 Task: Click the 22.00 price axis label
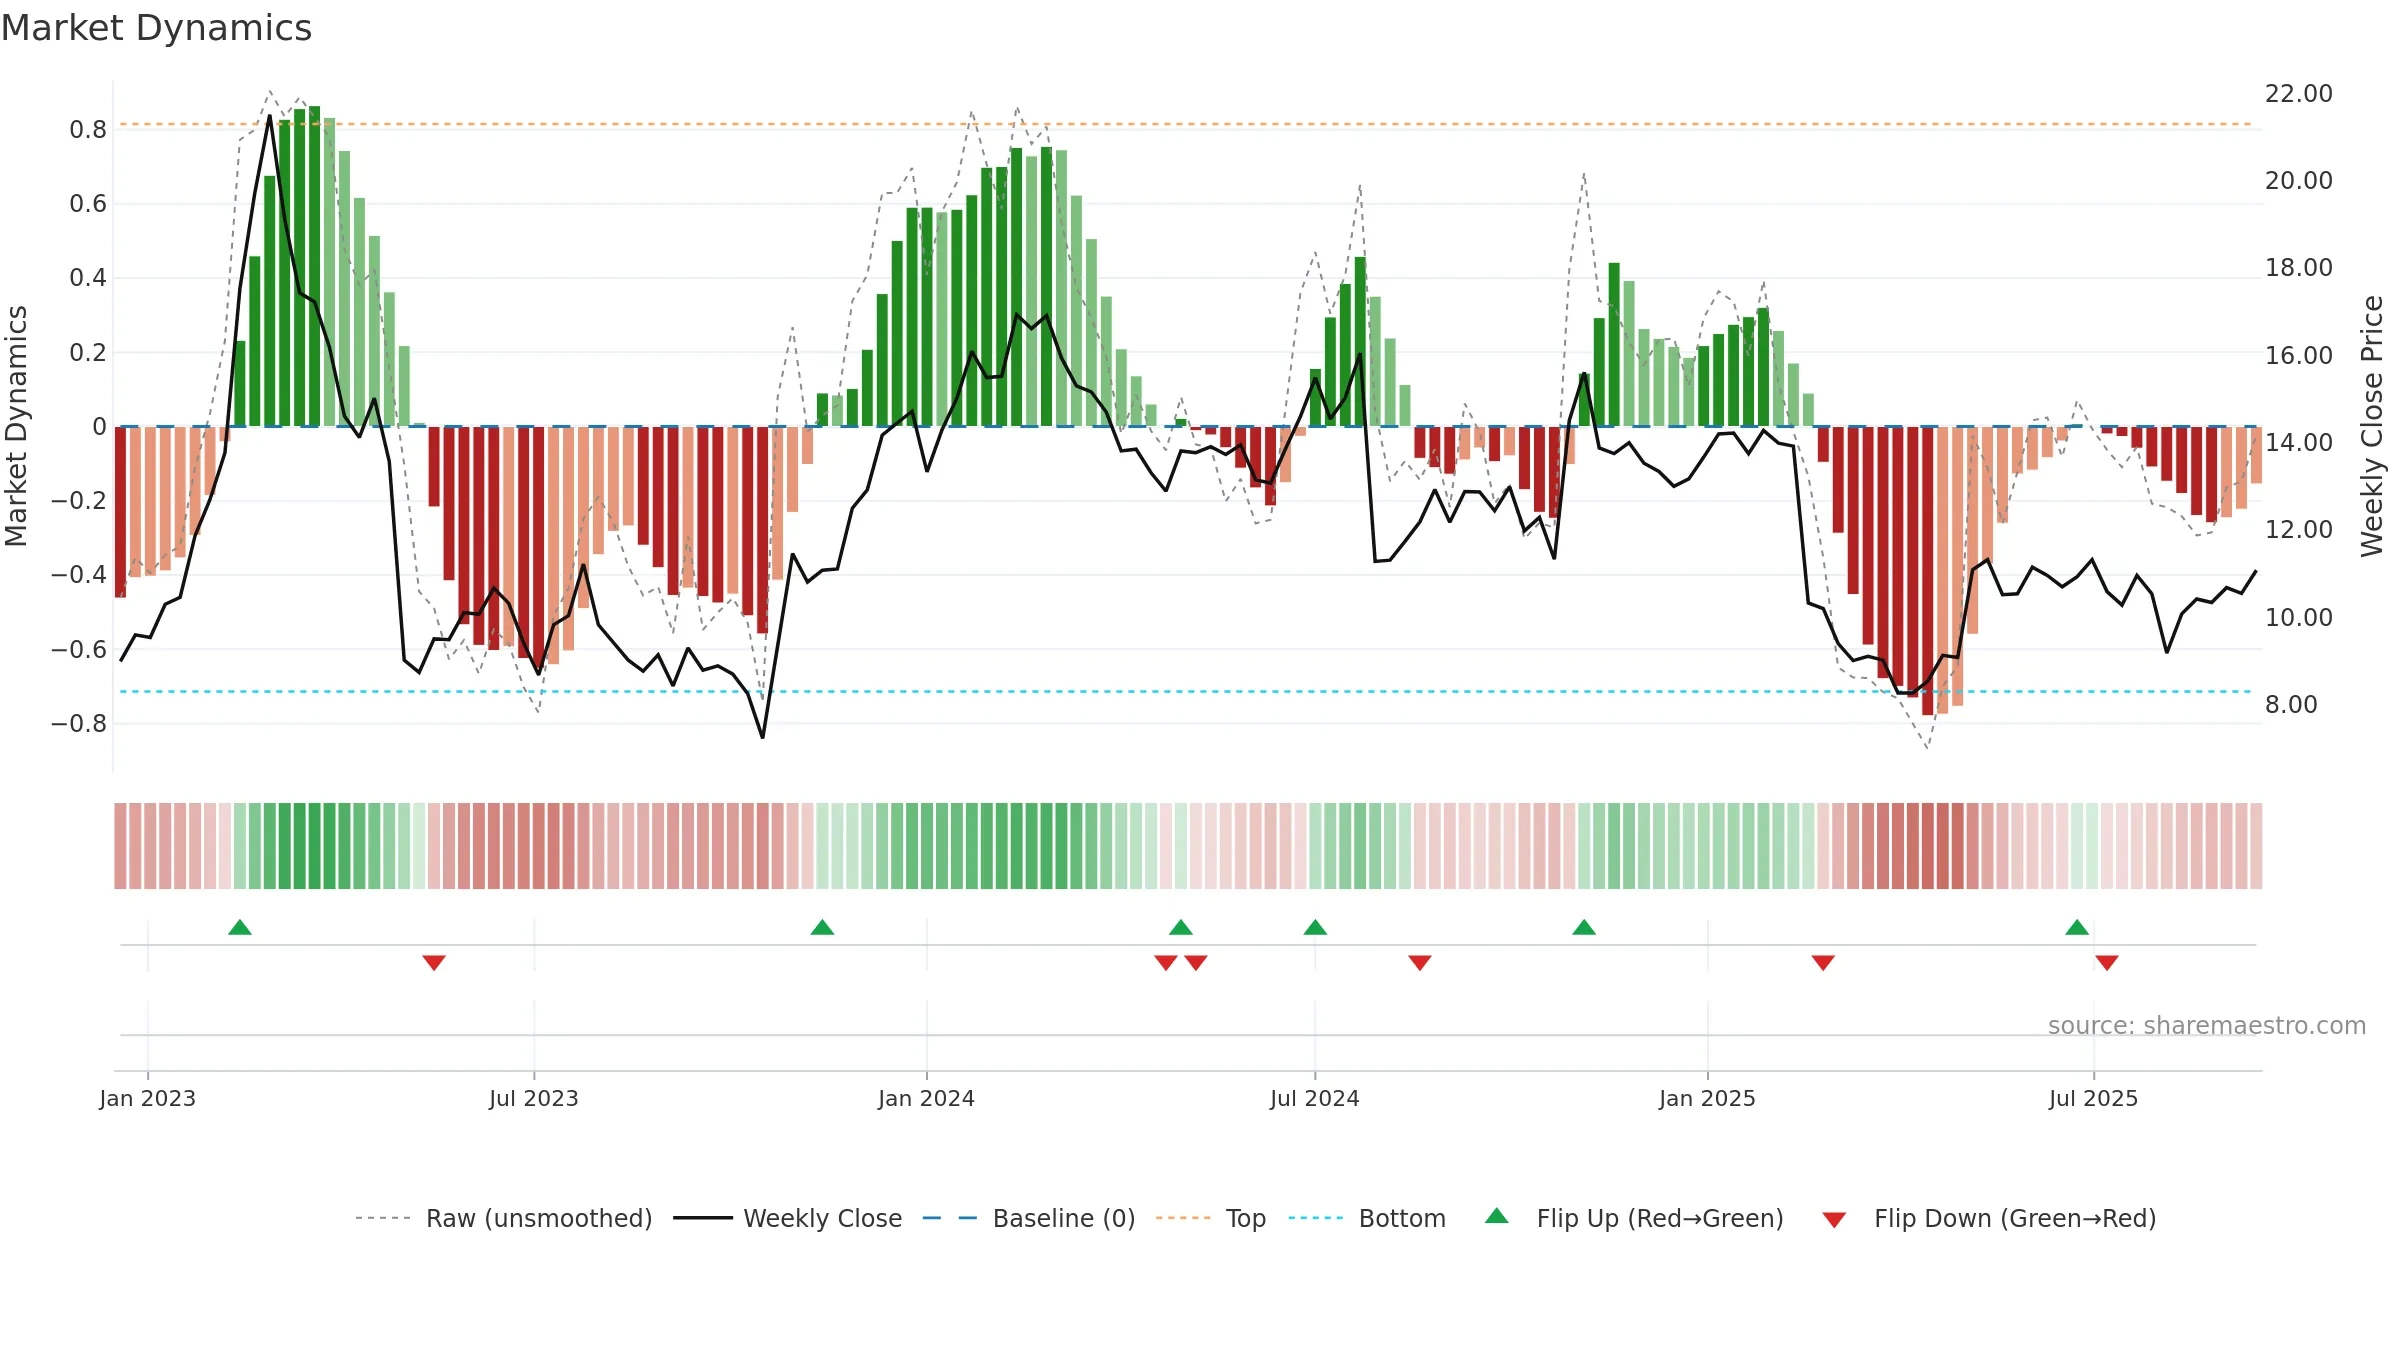[x=2299, y=94]
